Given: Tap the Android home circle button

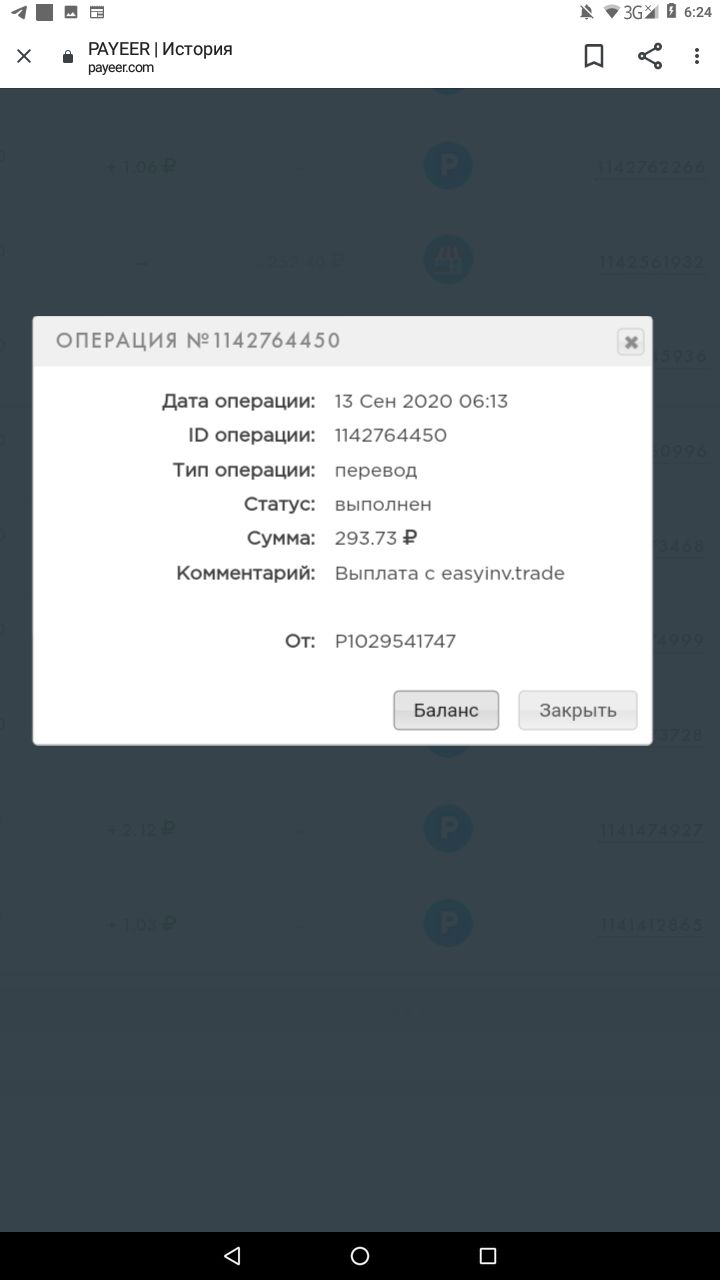Looking at the screenshot, I should coord(360,1255).
